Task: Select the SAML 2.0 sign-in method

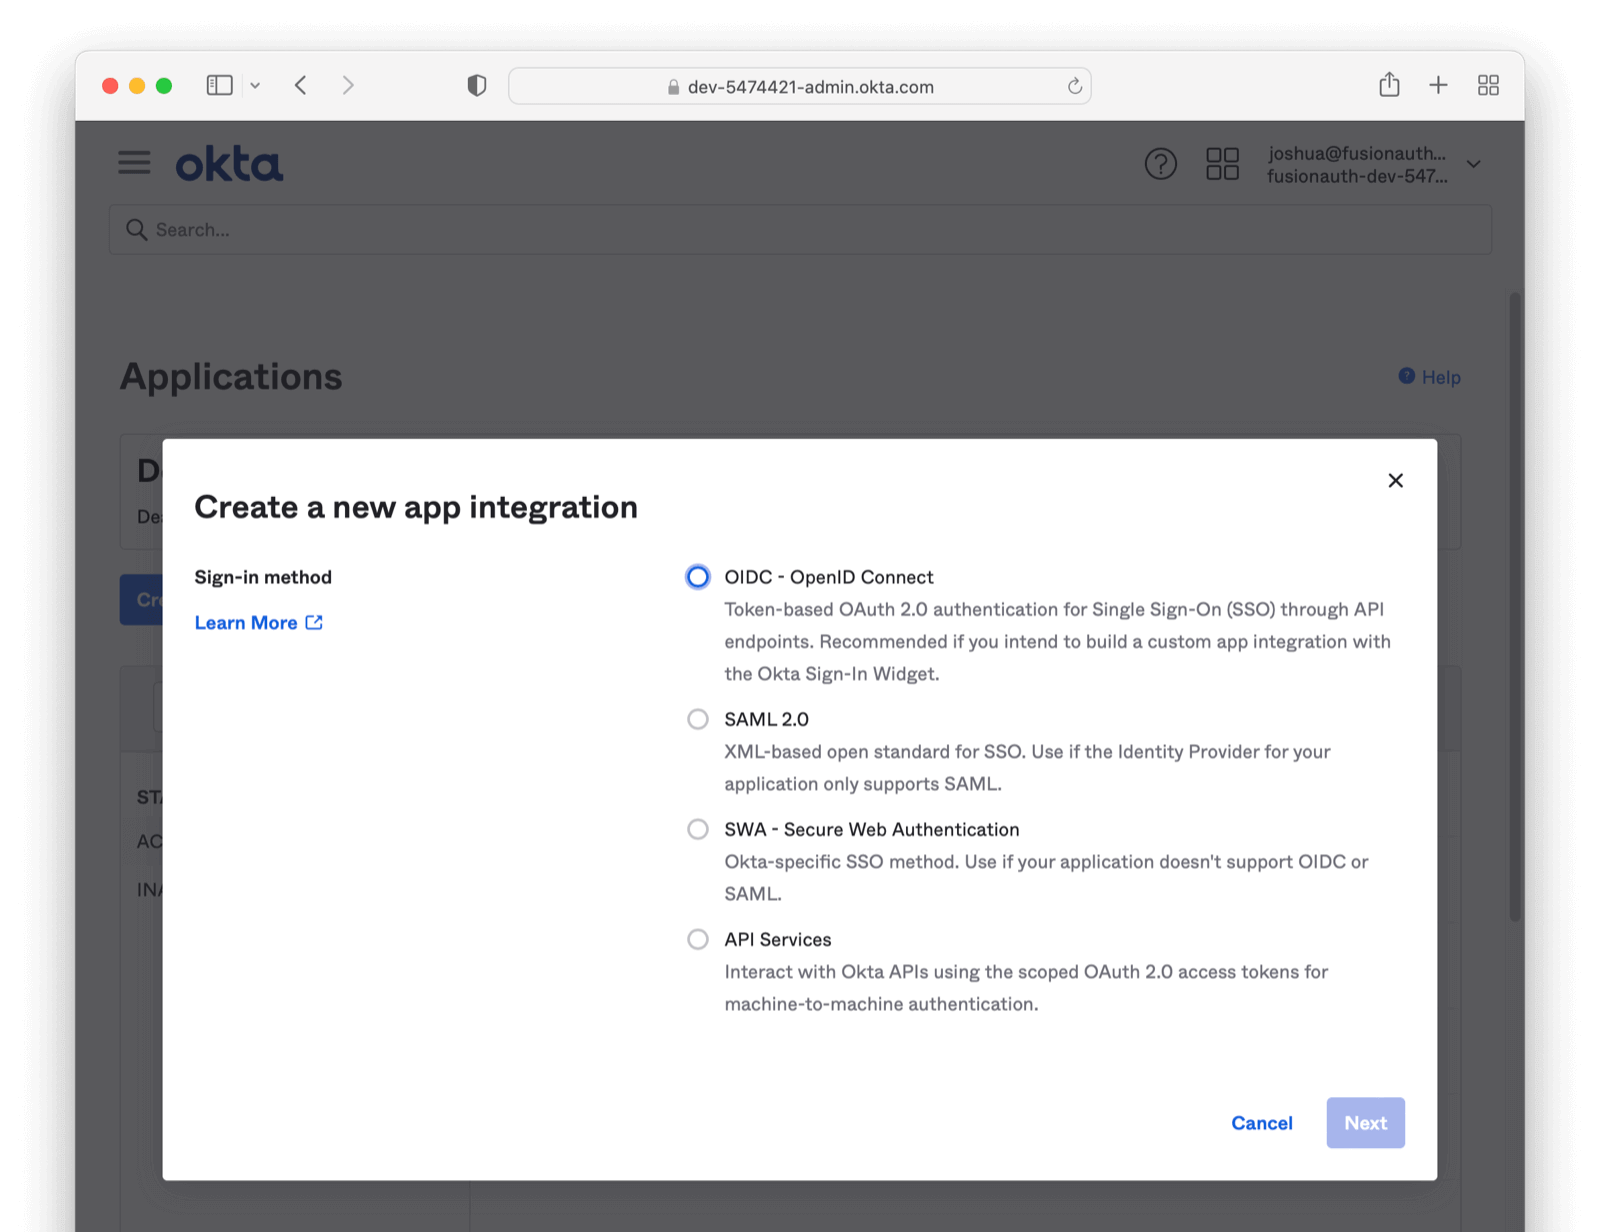Action: [x=698, y=719]
